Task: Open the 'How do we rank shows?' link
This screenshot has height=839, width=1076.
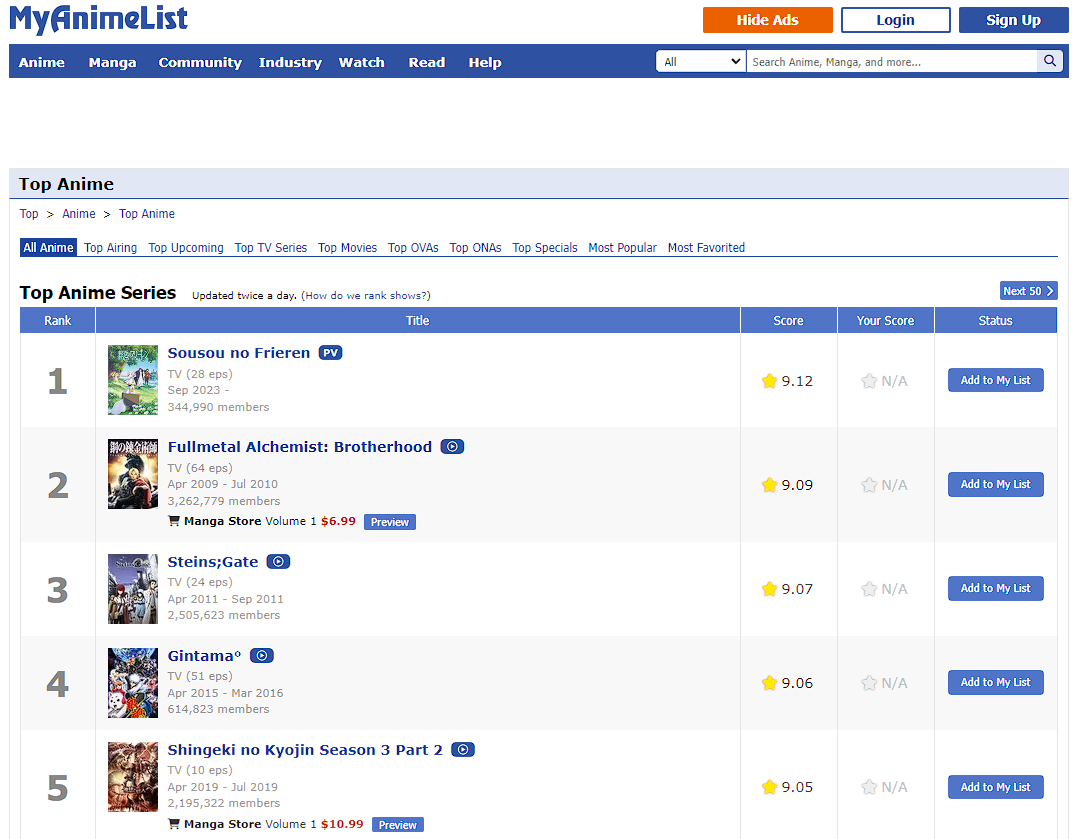Action: tap(365, 293)
